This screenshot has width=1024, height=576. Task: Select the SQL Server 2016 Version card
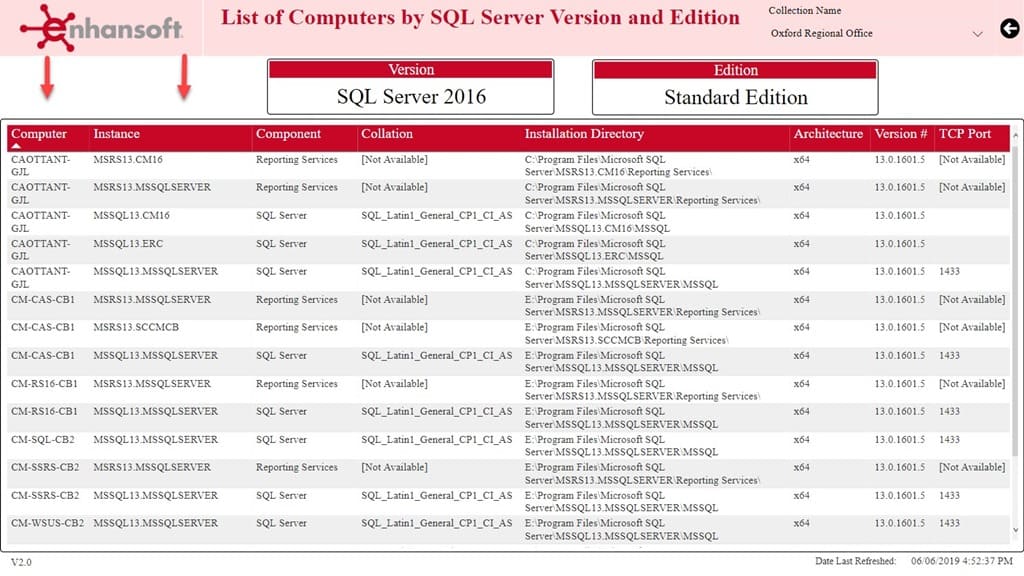pyautogui.click(x=410, y=87)
